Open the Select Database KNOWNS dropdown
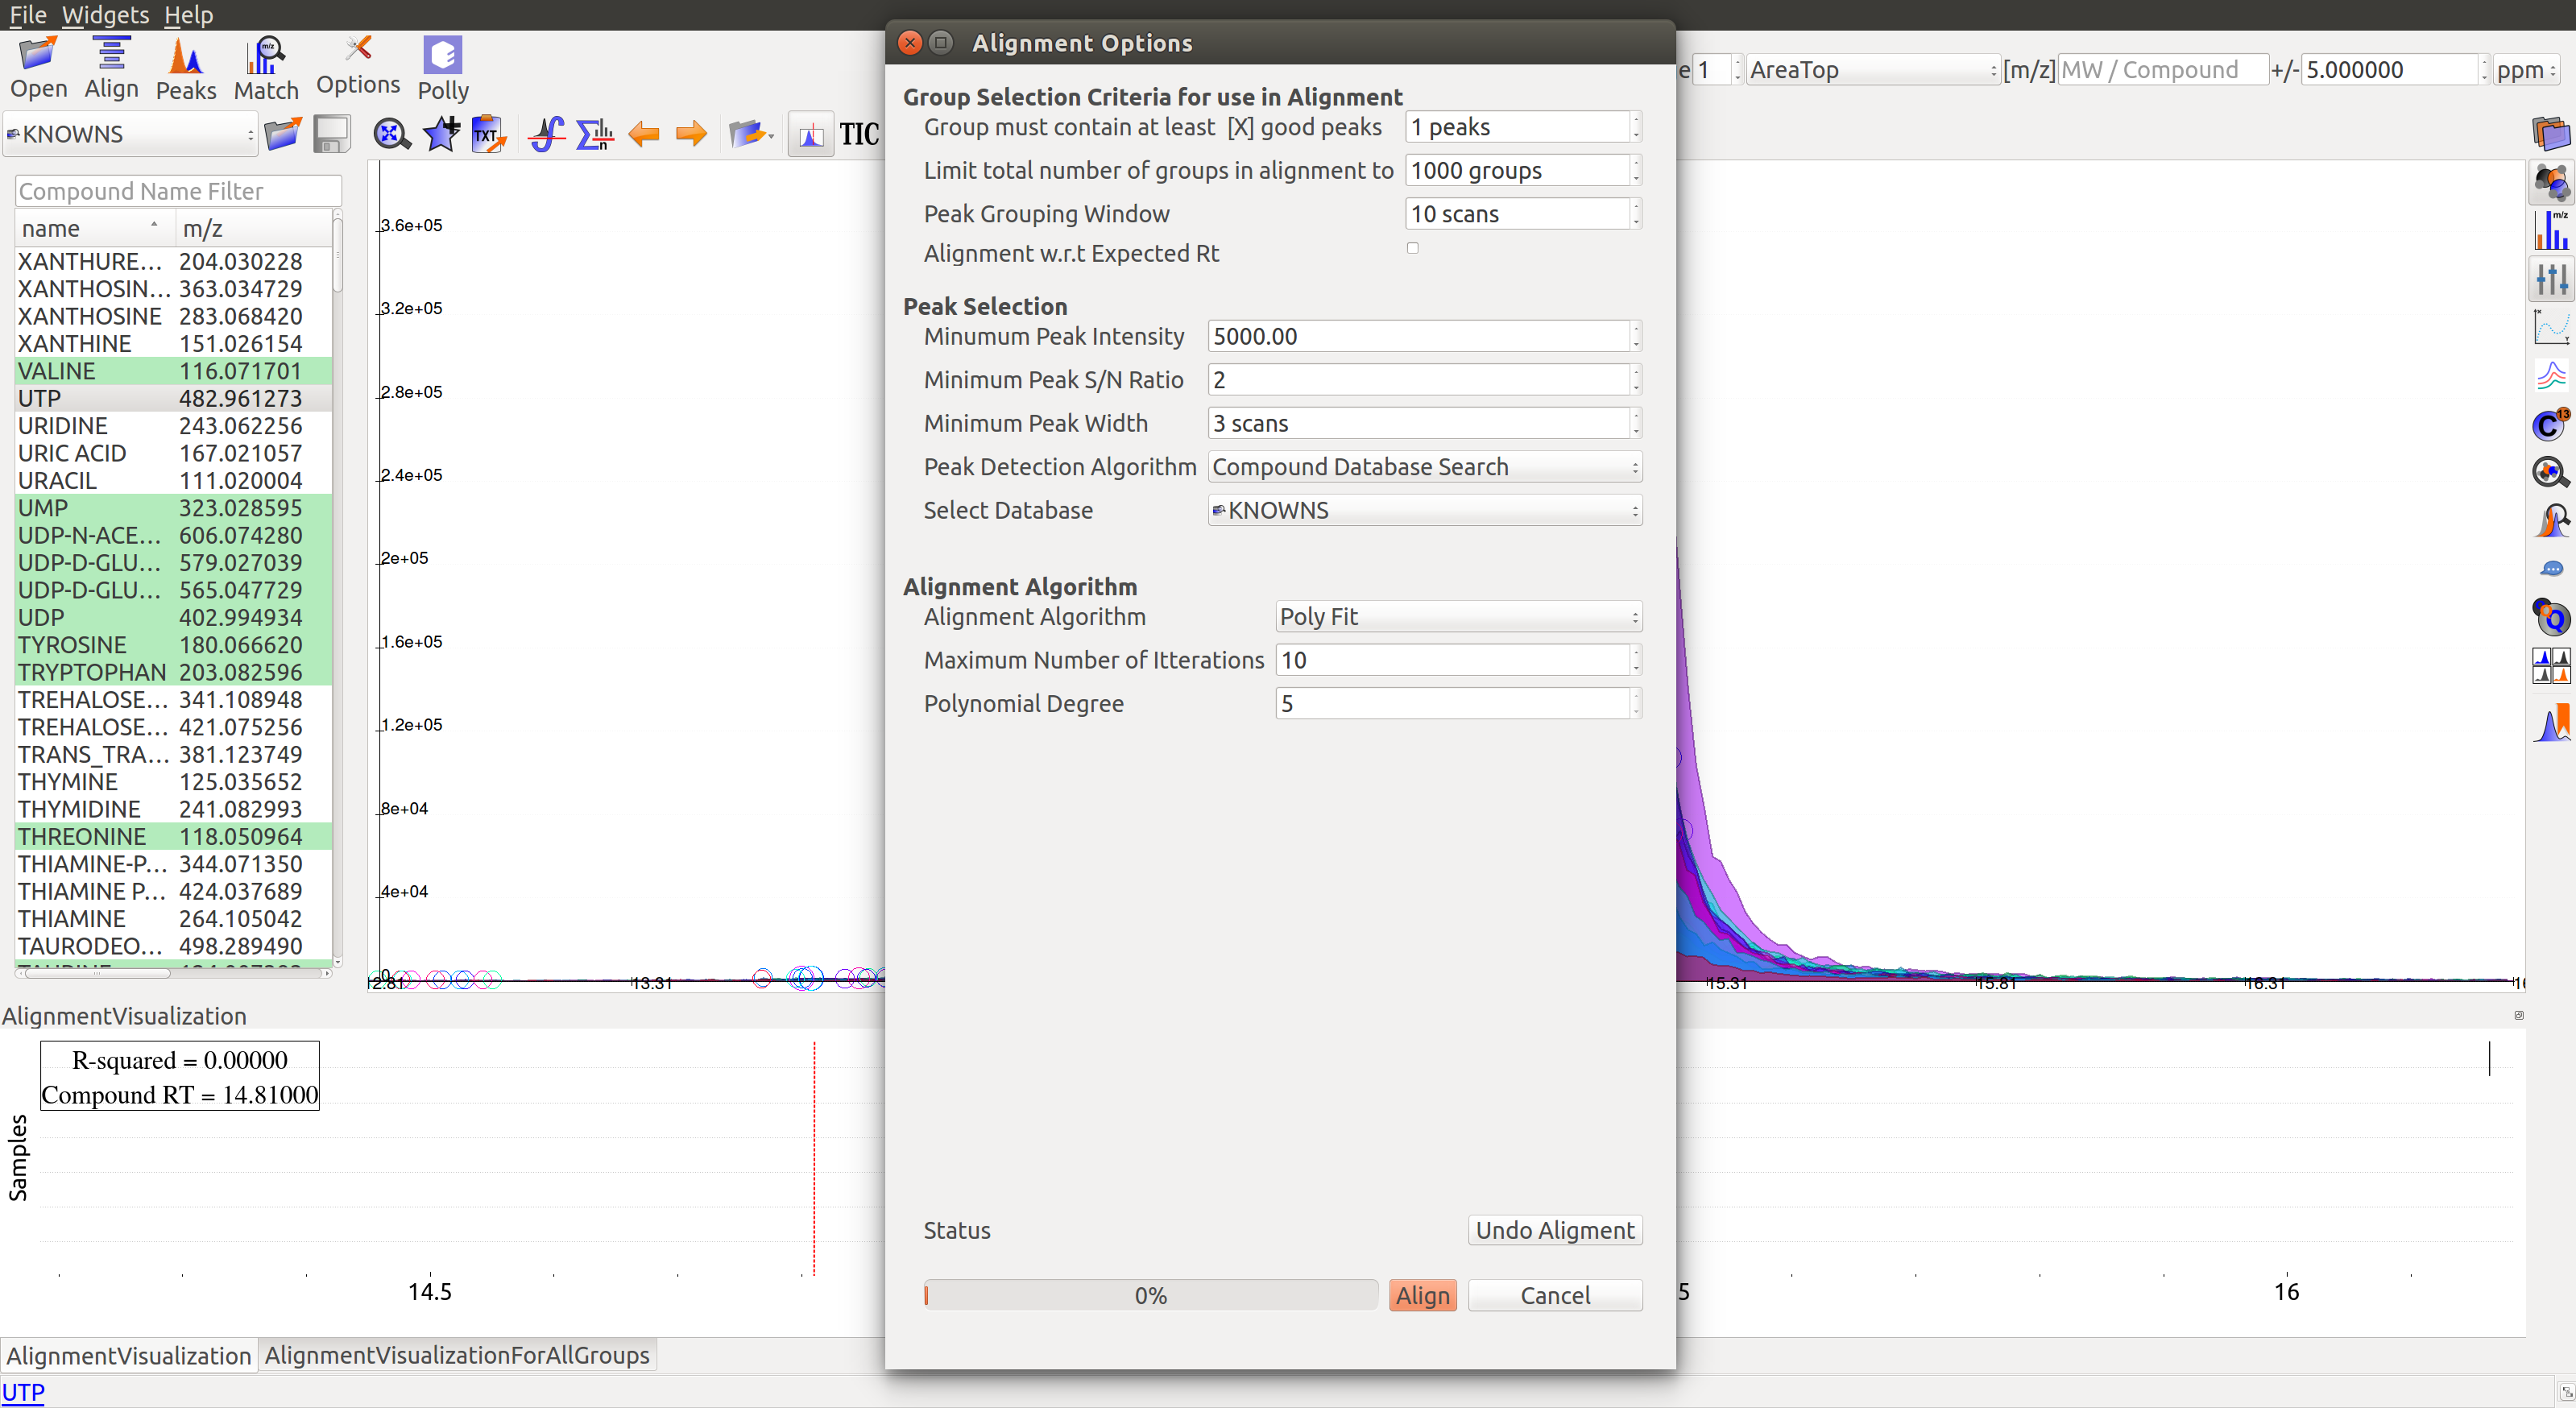Viewport: 2576px width, 1408px height. point(1425,510)
